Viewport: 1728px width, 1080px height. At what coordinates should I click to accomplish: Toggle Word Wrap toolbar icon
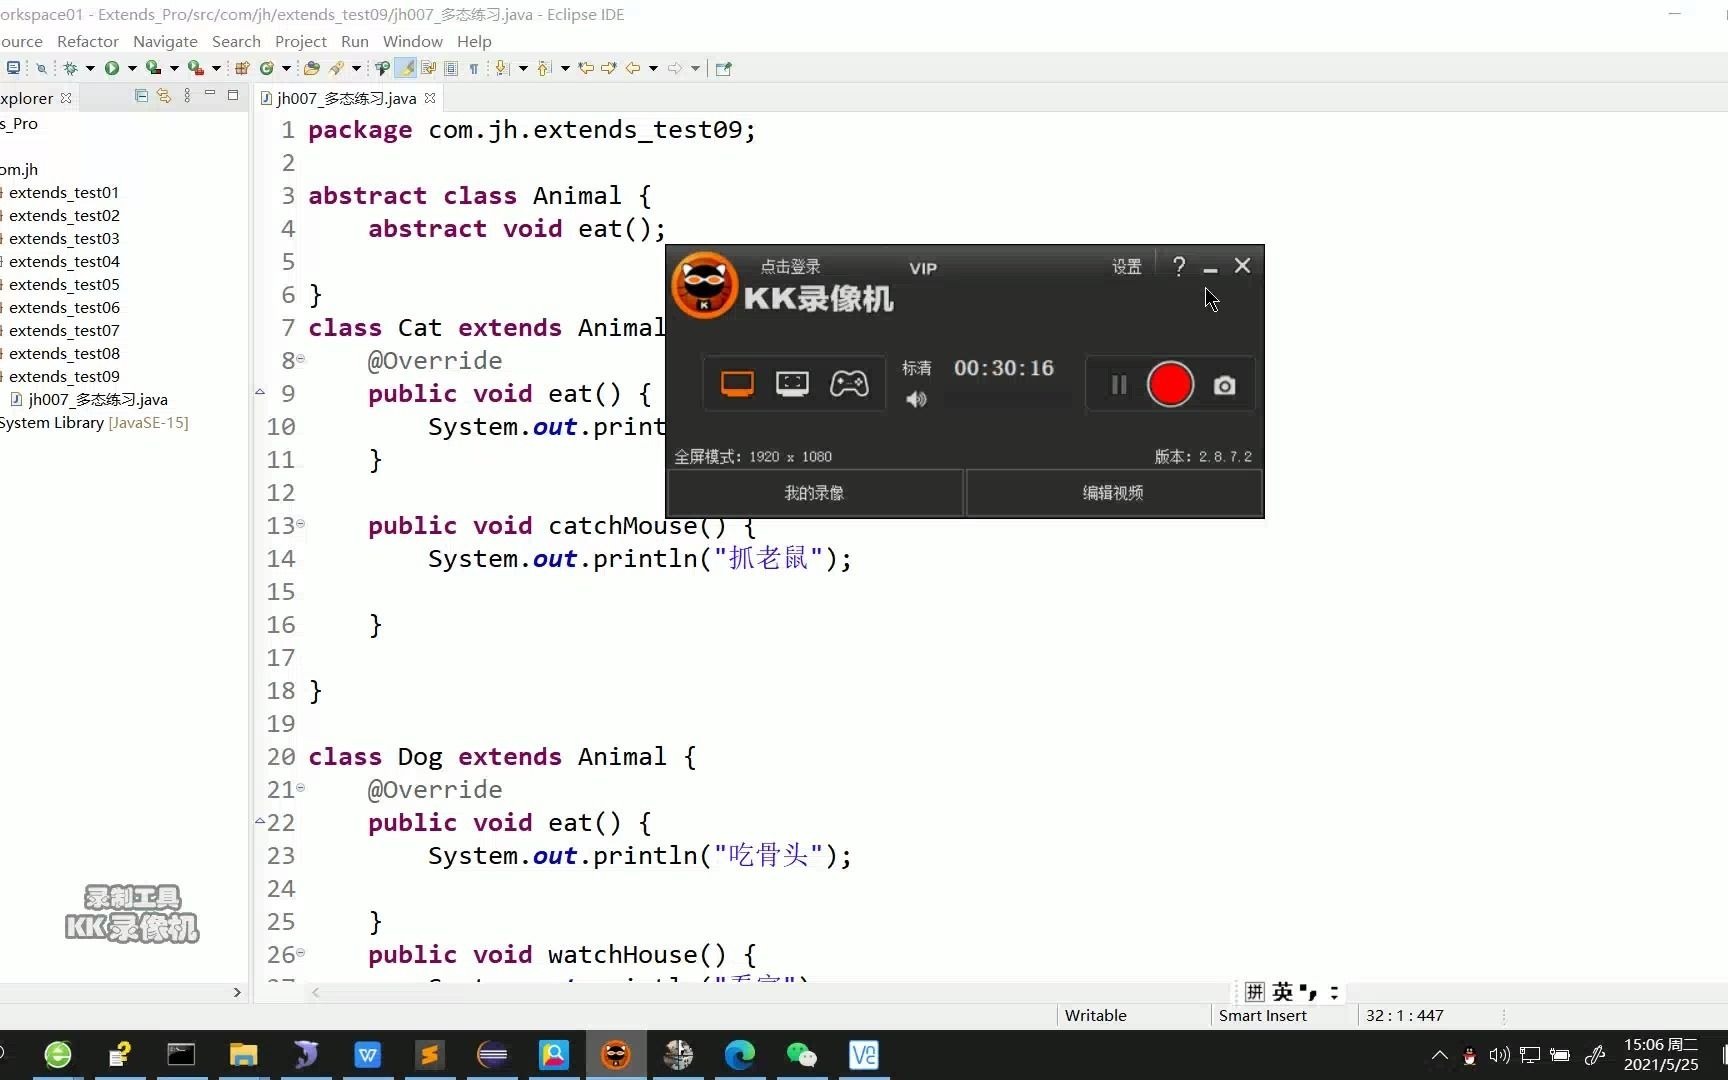coord(429,68)
